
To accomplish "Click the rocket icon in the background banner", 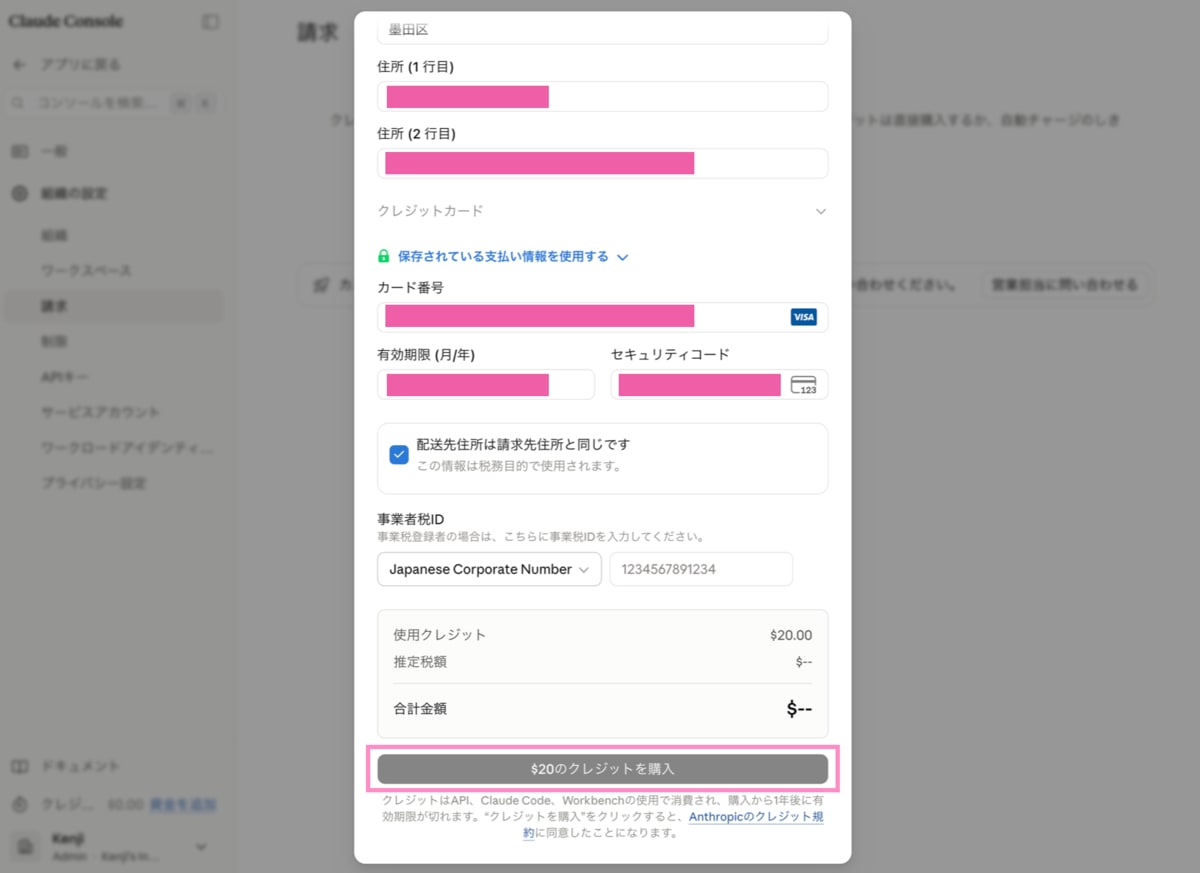I will click(321, 285).
